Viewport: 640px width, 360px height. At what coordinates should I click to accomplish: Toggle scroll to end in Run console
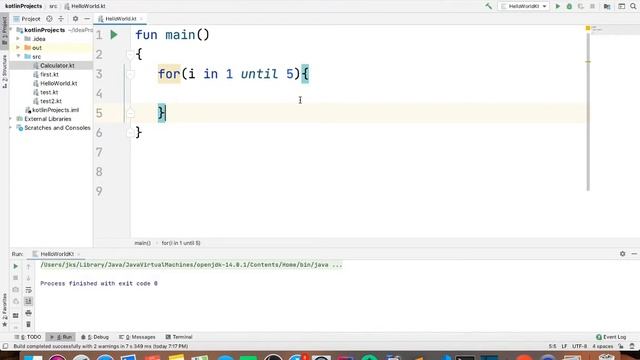pos(28,301)
